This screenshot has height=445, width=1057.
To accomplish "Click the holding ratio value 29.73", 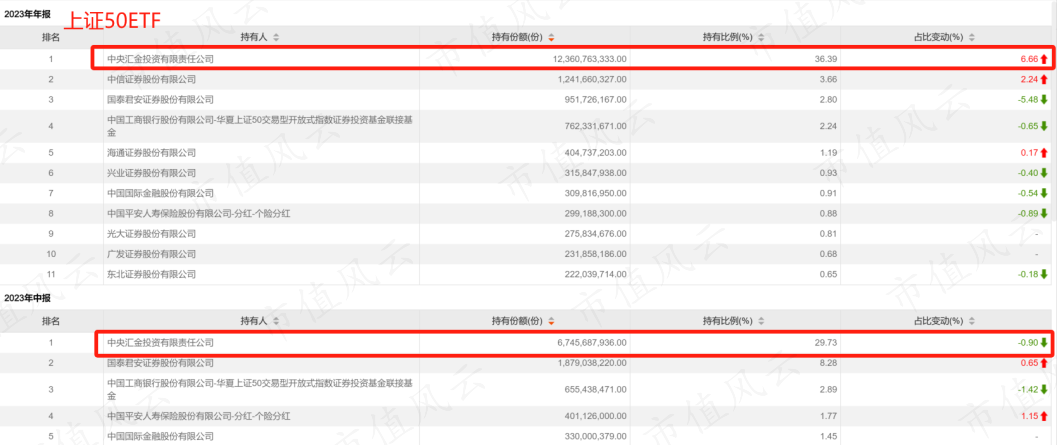I will [826, 343].
